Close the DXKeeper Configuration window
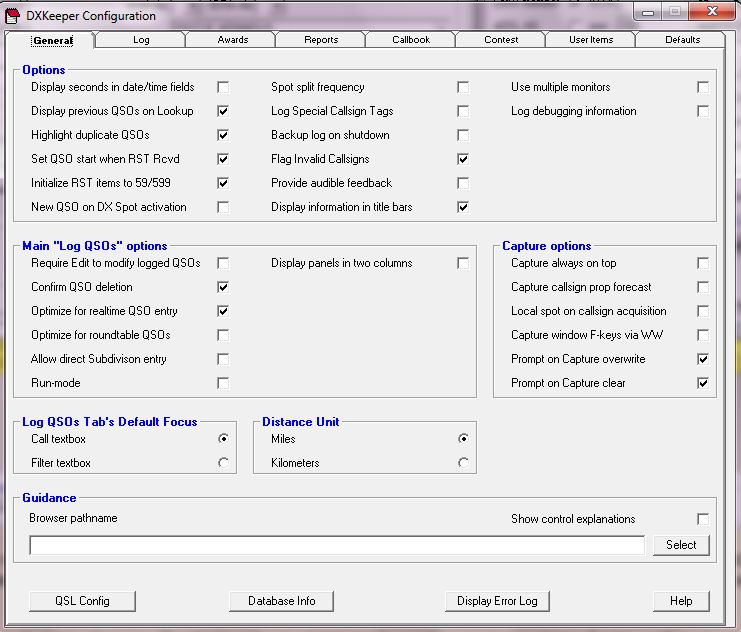The width and height of the screenshot is (741, 632). [x=712, y=11]
